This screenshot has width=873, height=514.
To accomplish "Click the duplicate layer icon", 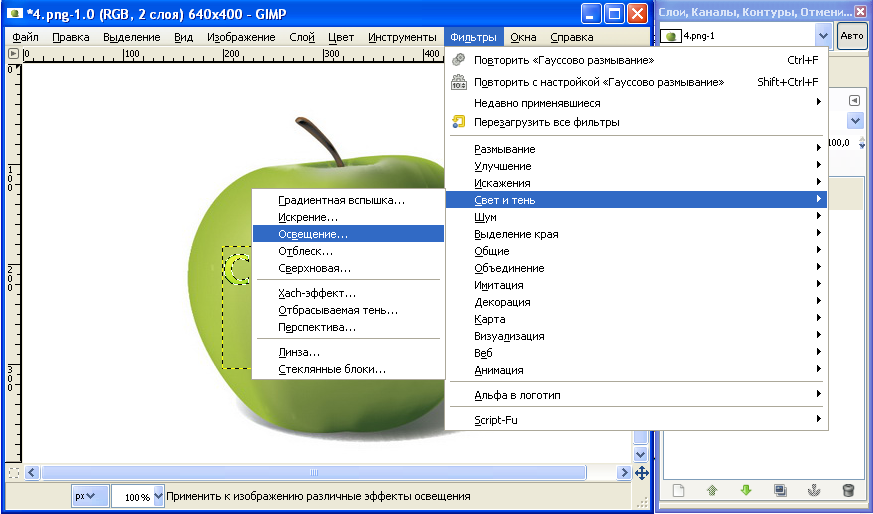I will click(x=780, y=490).
